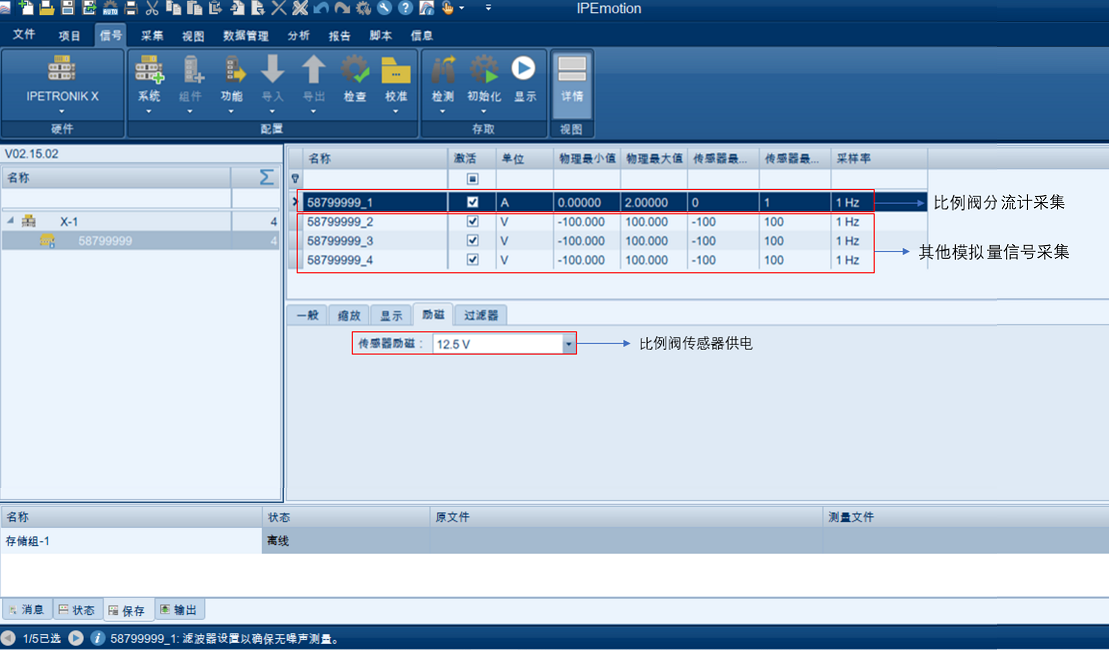This screenshot has width=1109, height=650.
Task: Click the sigma sum icon in left panel
Action: [x=266, y=177]
